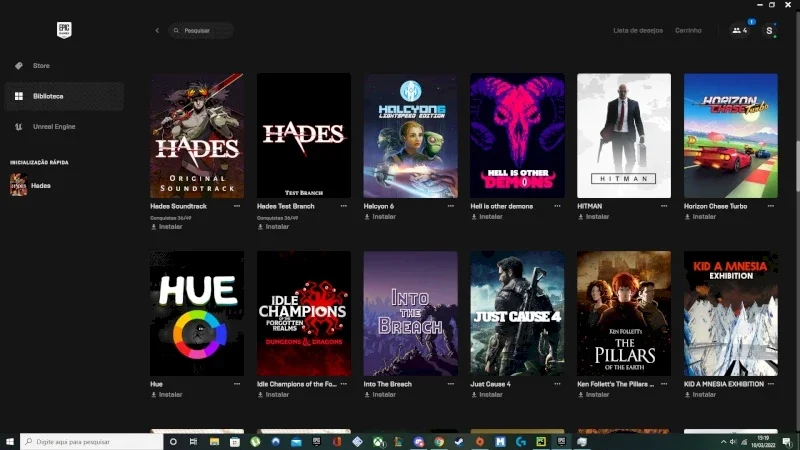Open Just Cause 4 cover thumbnail

coord(517,313)
